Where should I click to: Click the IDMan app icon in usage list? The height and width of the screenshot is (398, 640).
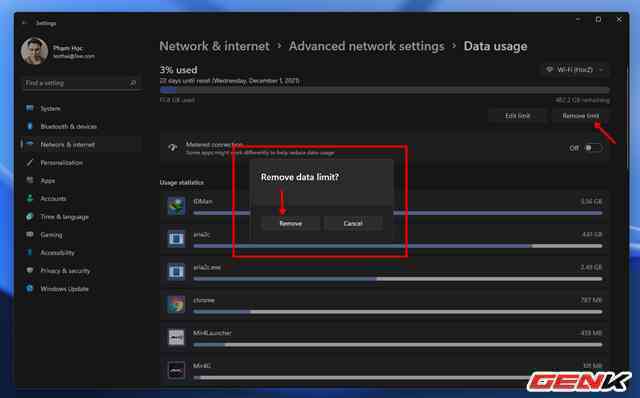pos(176,206)
